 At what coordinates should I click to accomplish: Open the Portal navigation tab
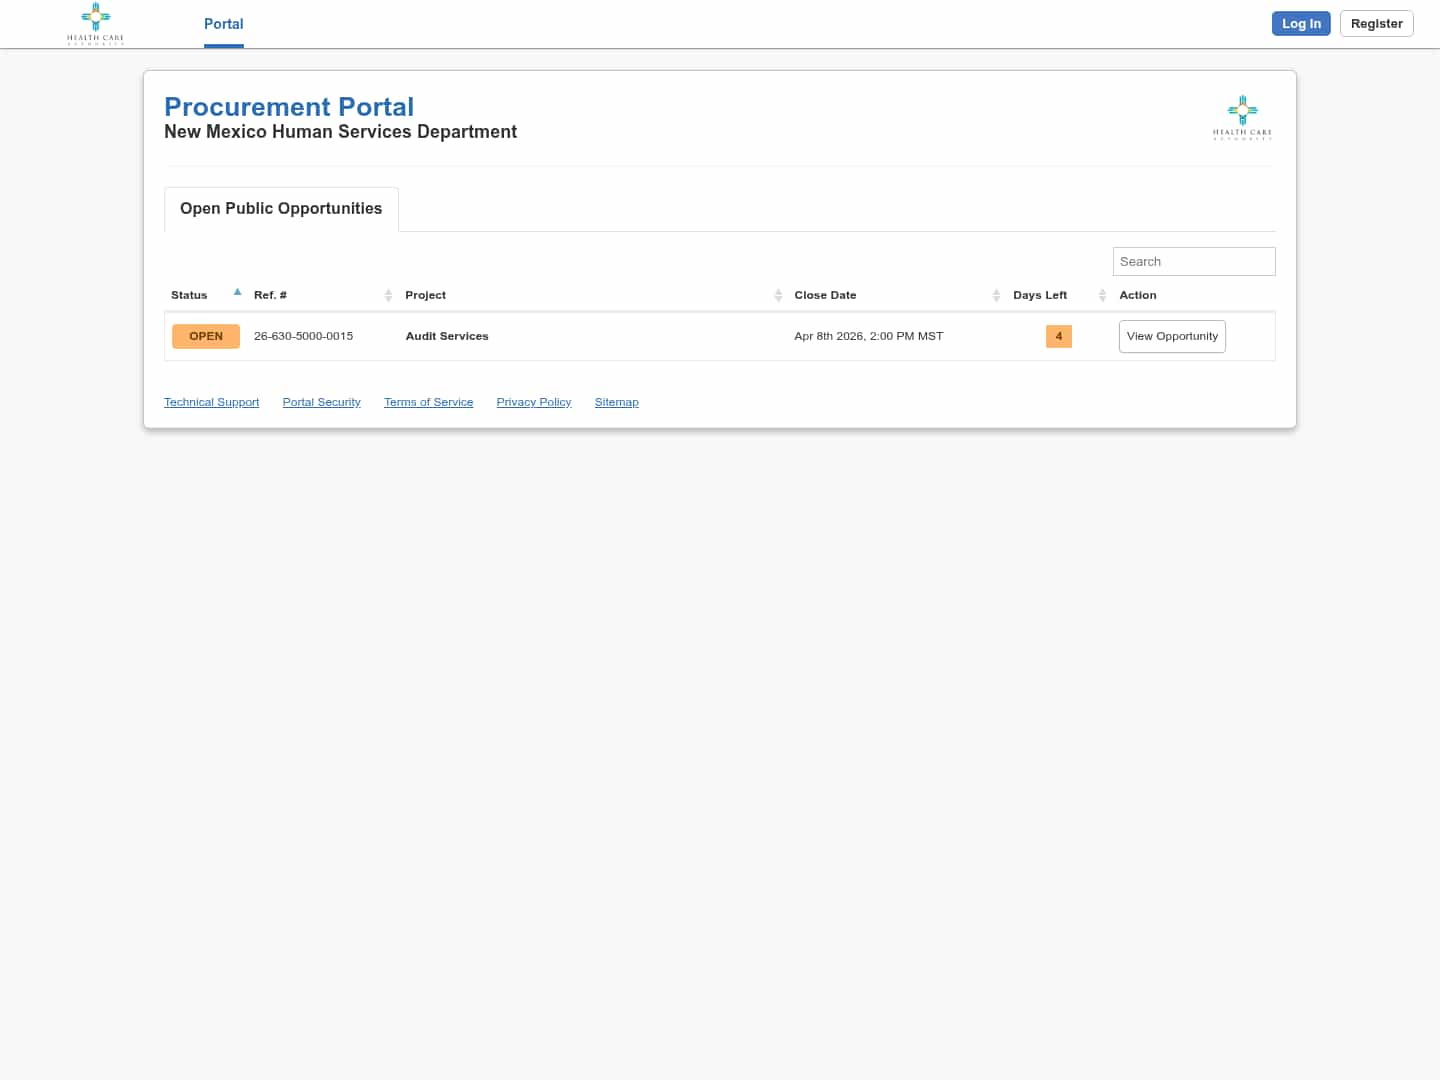(x=223, y=24)
